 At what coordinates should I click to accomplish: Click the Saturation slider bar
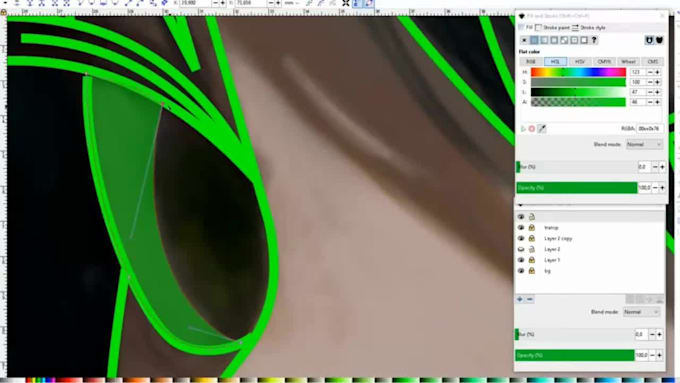pyautogui.click(x=578, y=82)
